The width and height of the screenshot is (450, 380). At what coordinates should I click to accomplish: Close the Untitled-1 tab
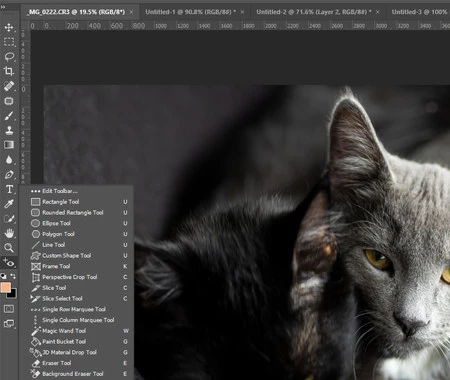click(x=242, y=12)
